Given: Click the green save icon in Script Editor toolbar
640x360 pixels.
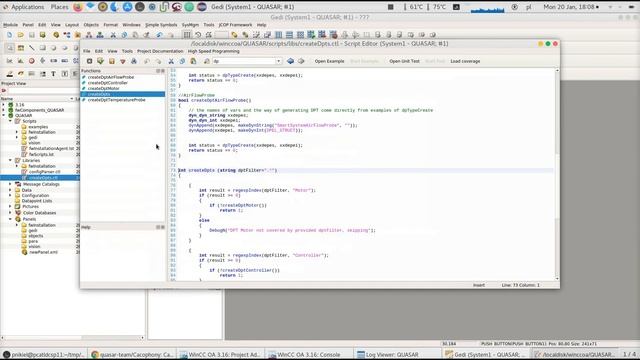Looking at the screenshot, I should [100, 61].
